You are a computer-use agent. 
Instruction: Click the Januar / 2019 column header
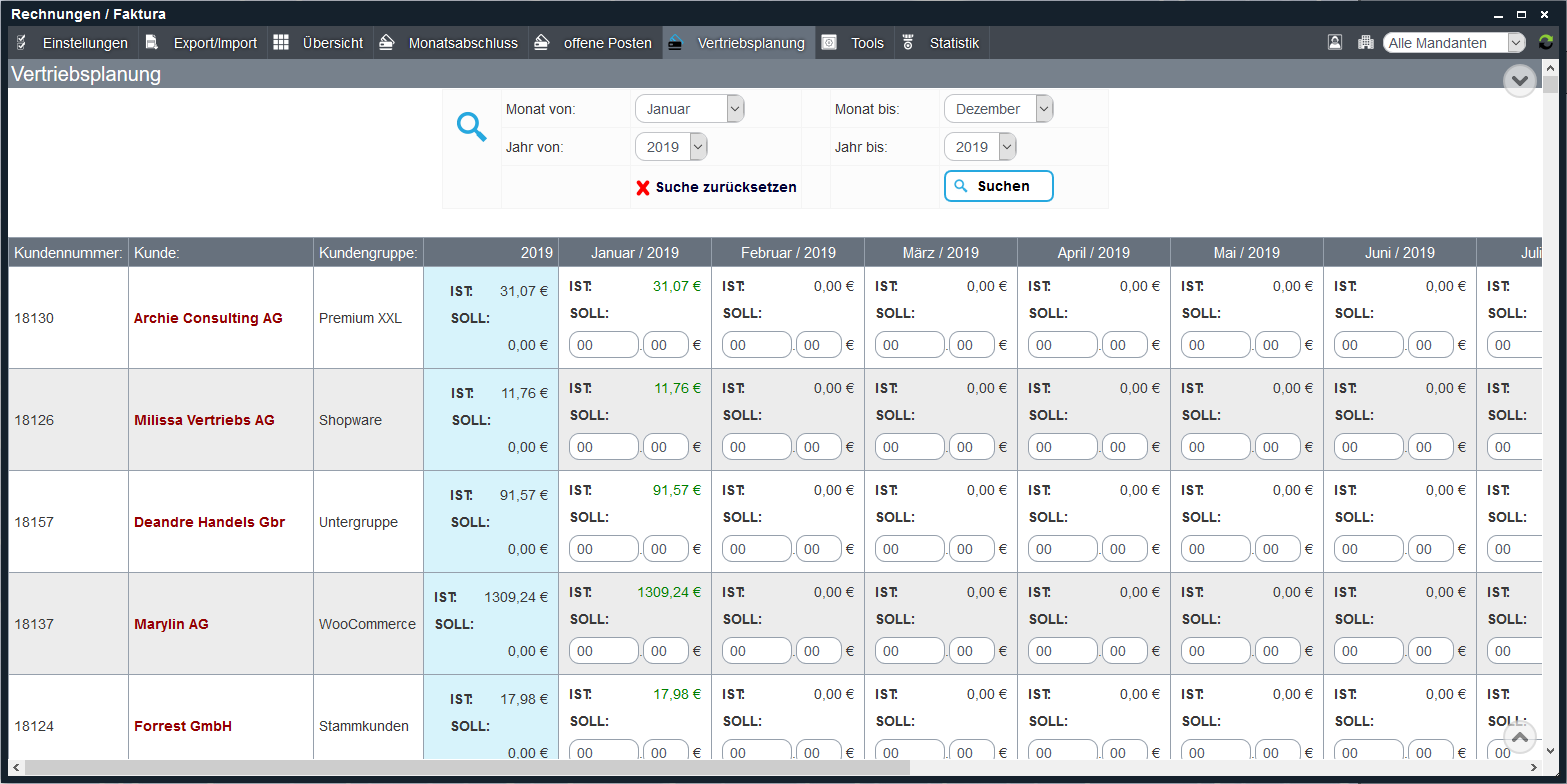point(635,253)
